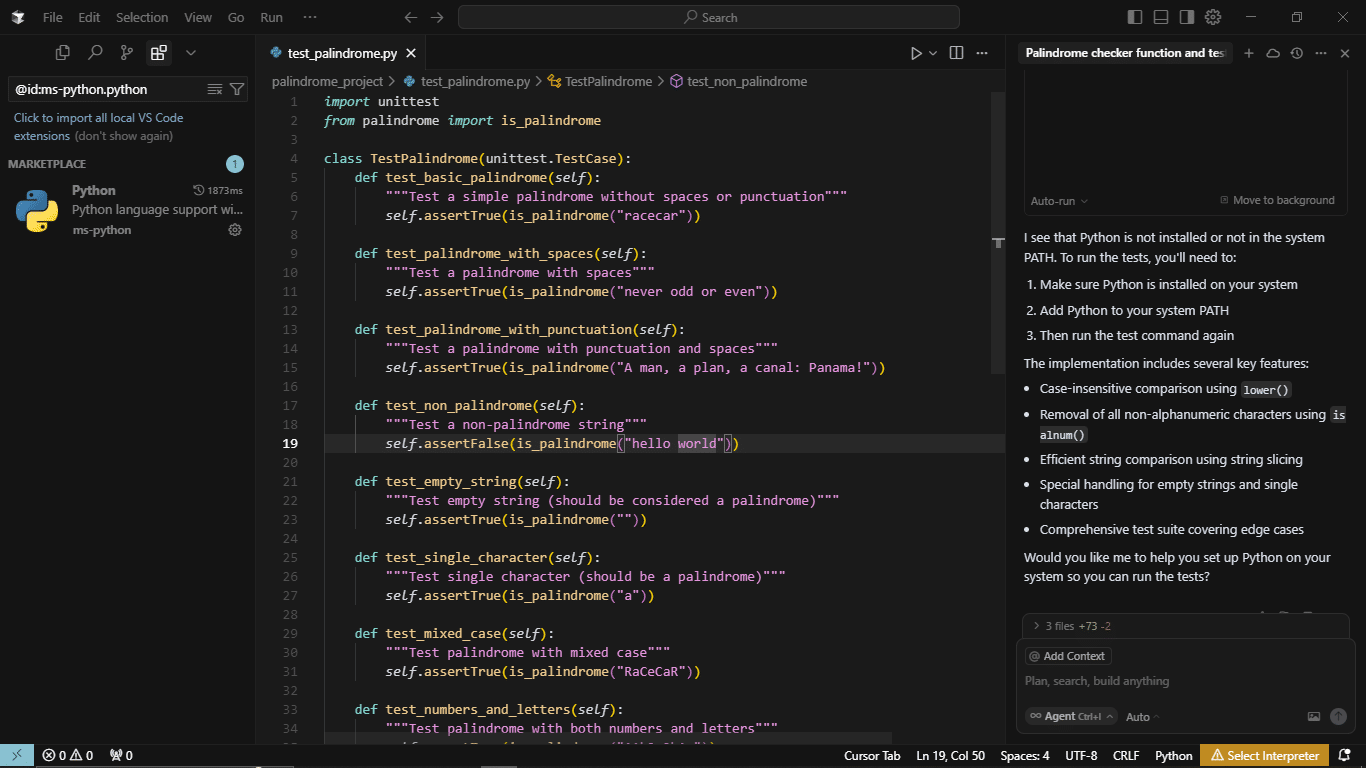This screenshot has width=1366, height=768.
Task: Expand the 3 files changes list
Action: 1072,626
